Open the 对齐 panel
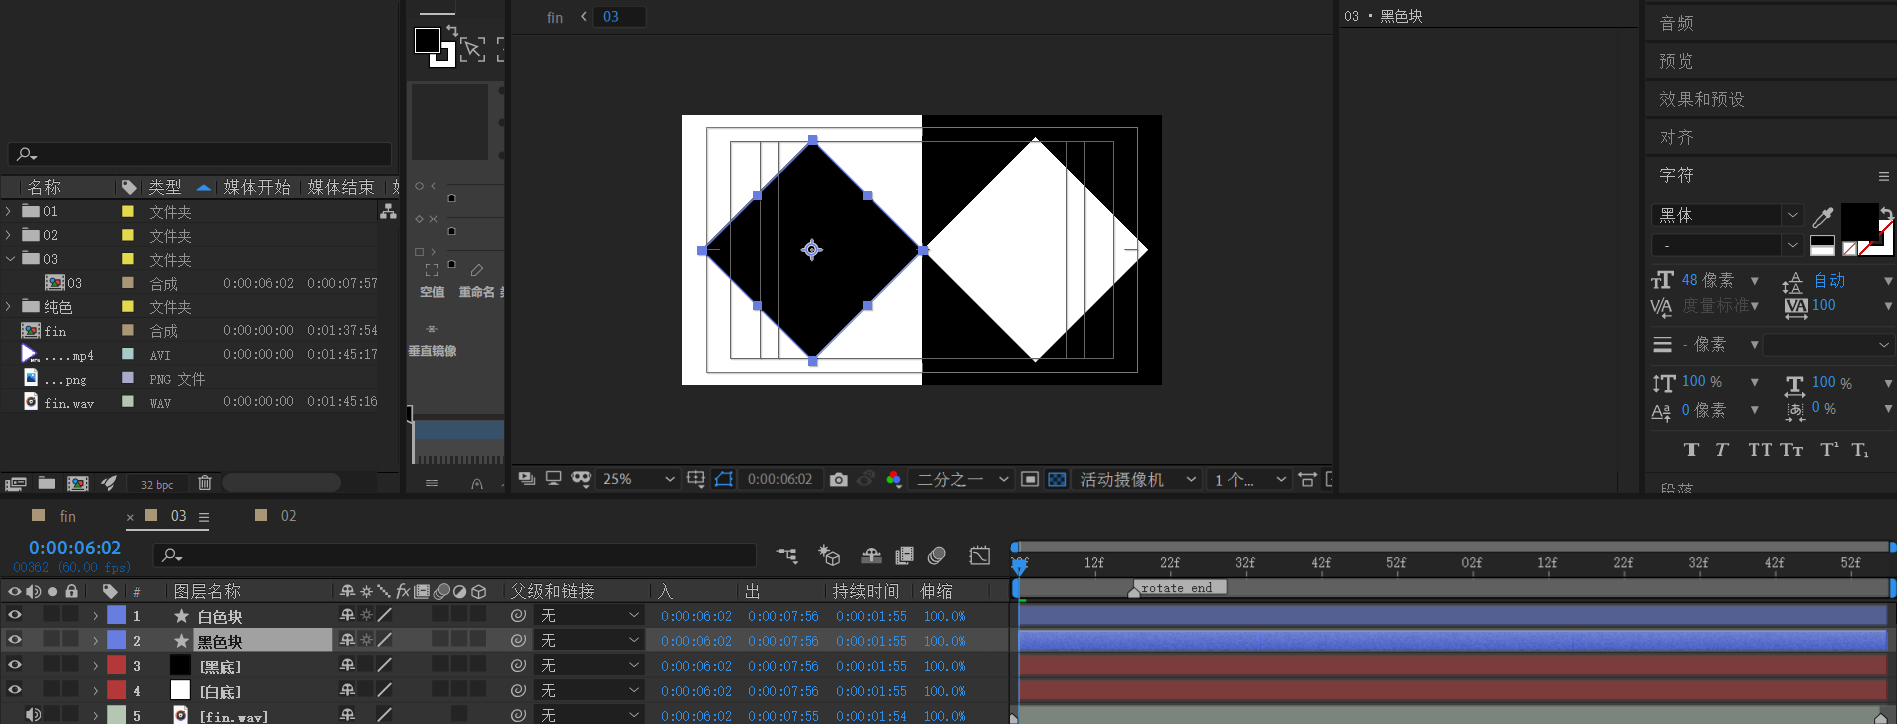Screen dimensions: 1897x724 (1676, 137)
